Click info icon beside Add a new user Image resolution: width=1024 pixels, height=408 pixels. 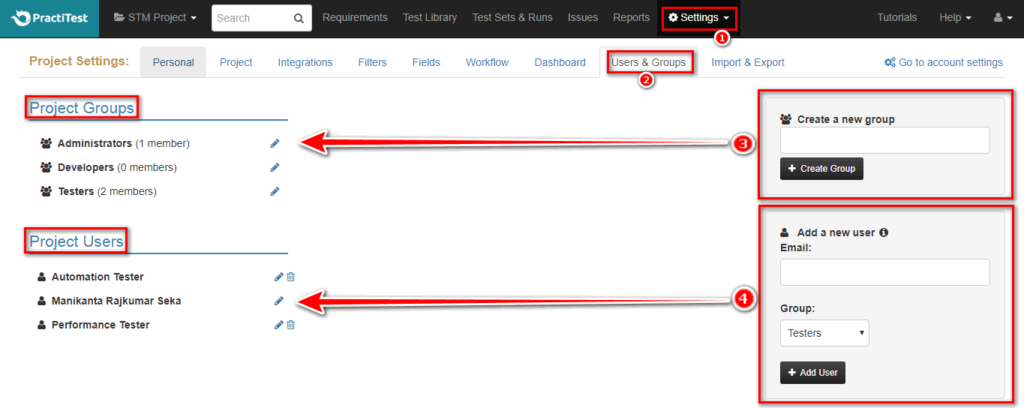click(x=883, y=232)
